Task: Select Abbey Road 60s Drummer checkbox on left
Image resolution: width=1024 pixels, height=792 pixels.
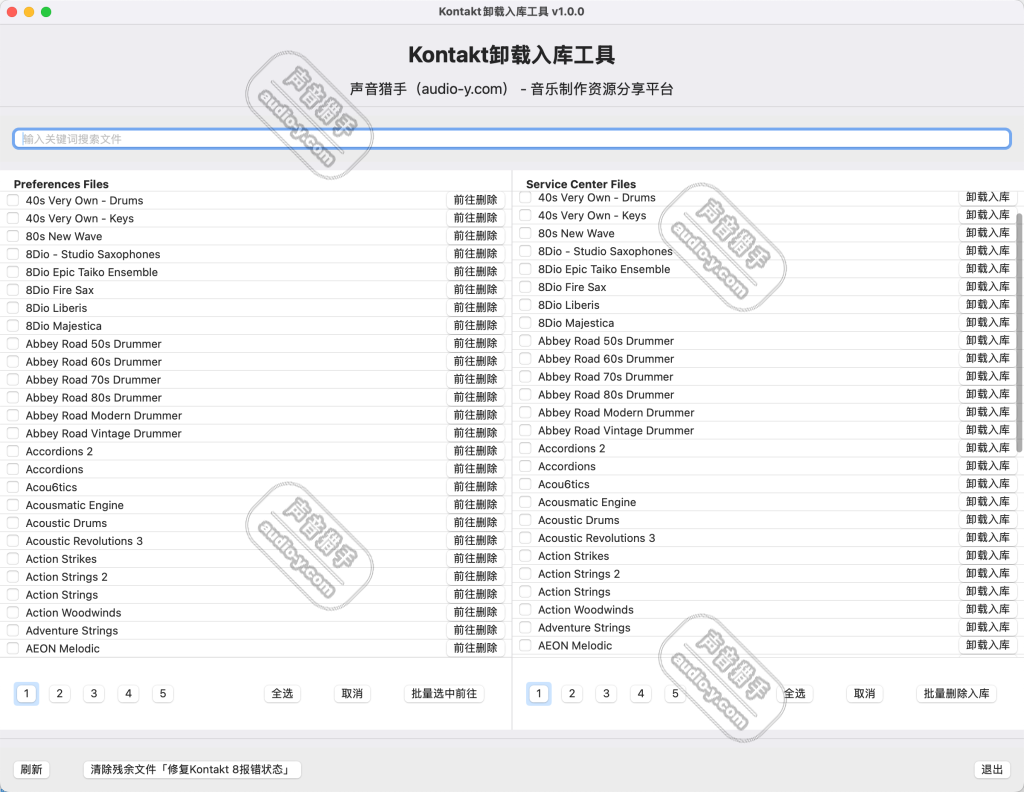Action: (x=13, y=361)
